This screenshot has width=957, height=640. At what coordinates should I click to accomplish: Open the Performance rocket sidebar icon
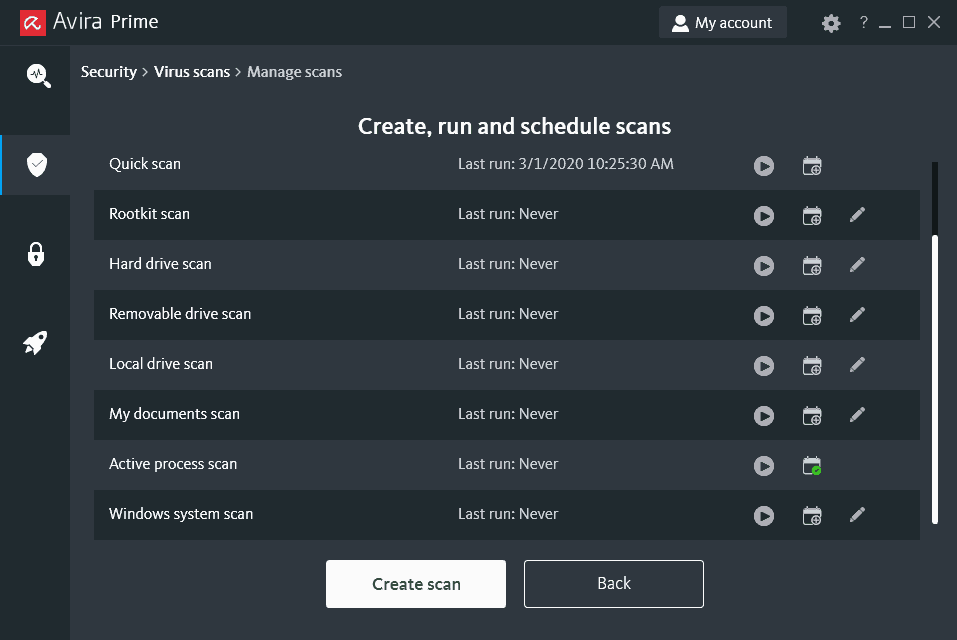click(x=35, y=343)
